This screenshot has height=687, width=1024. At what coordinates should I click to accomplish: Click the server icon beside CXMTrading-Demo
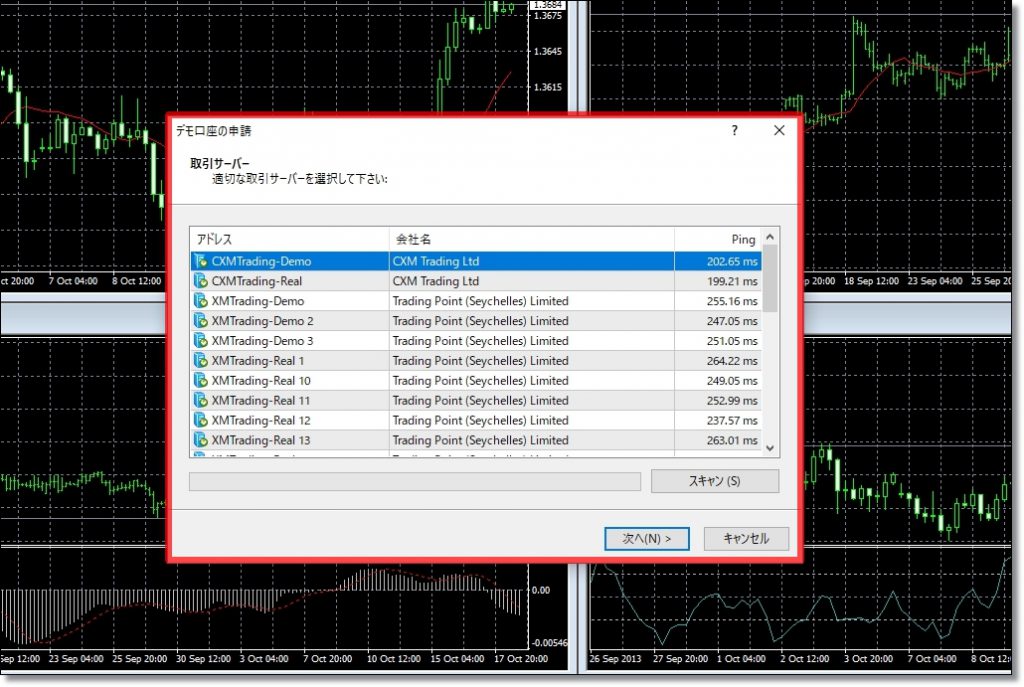pyautogui.click(x=200, y=261)
